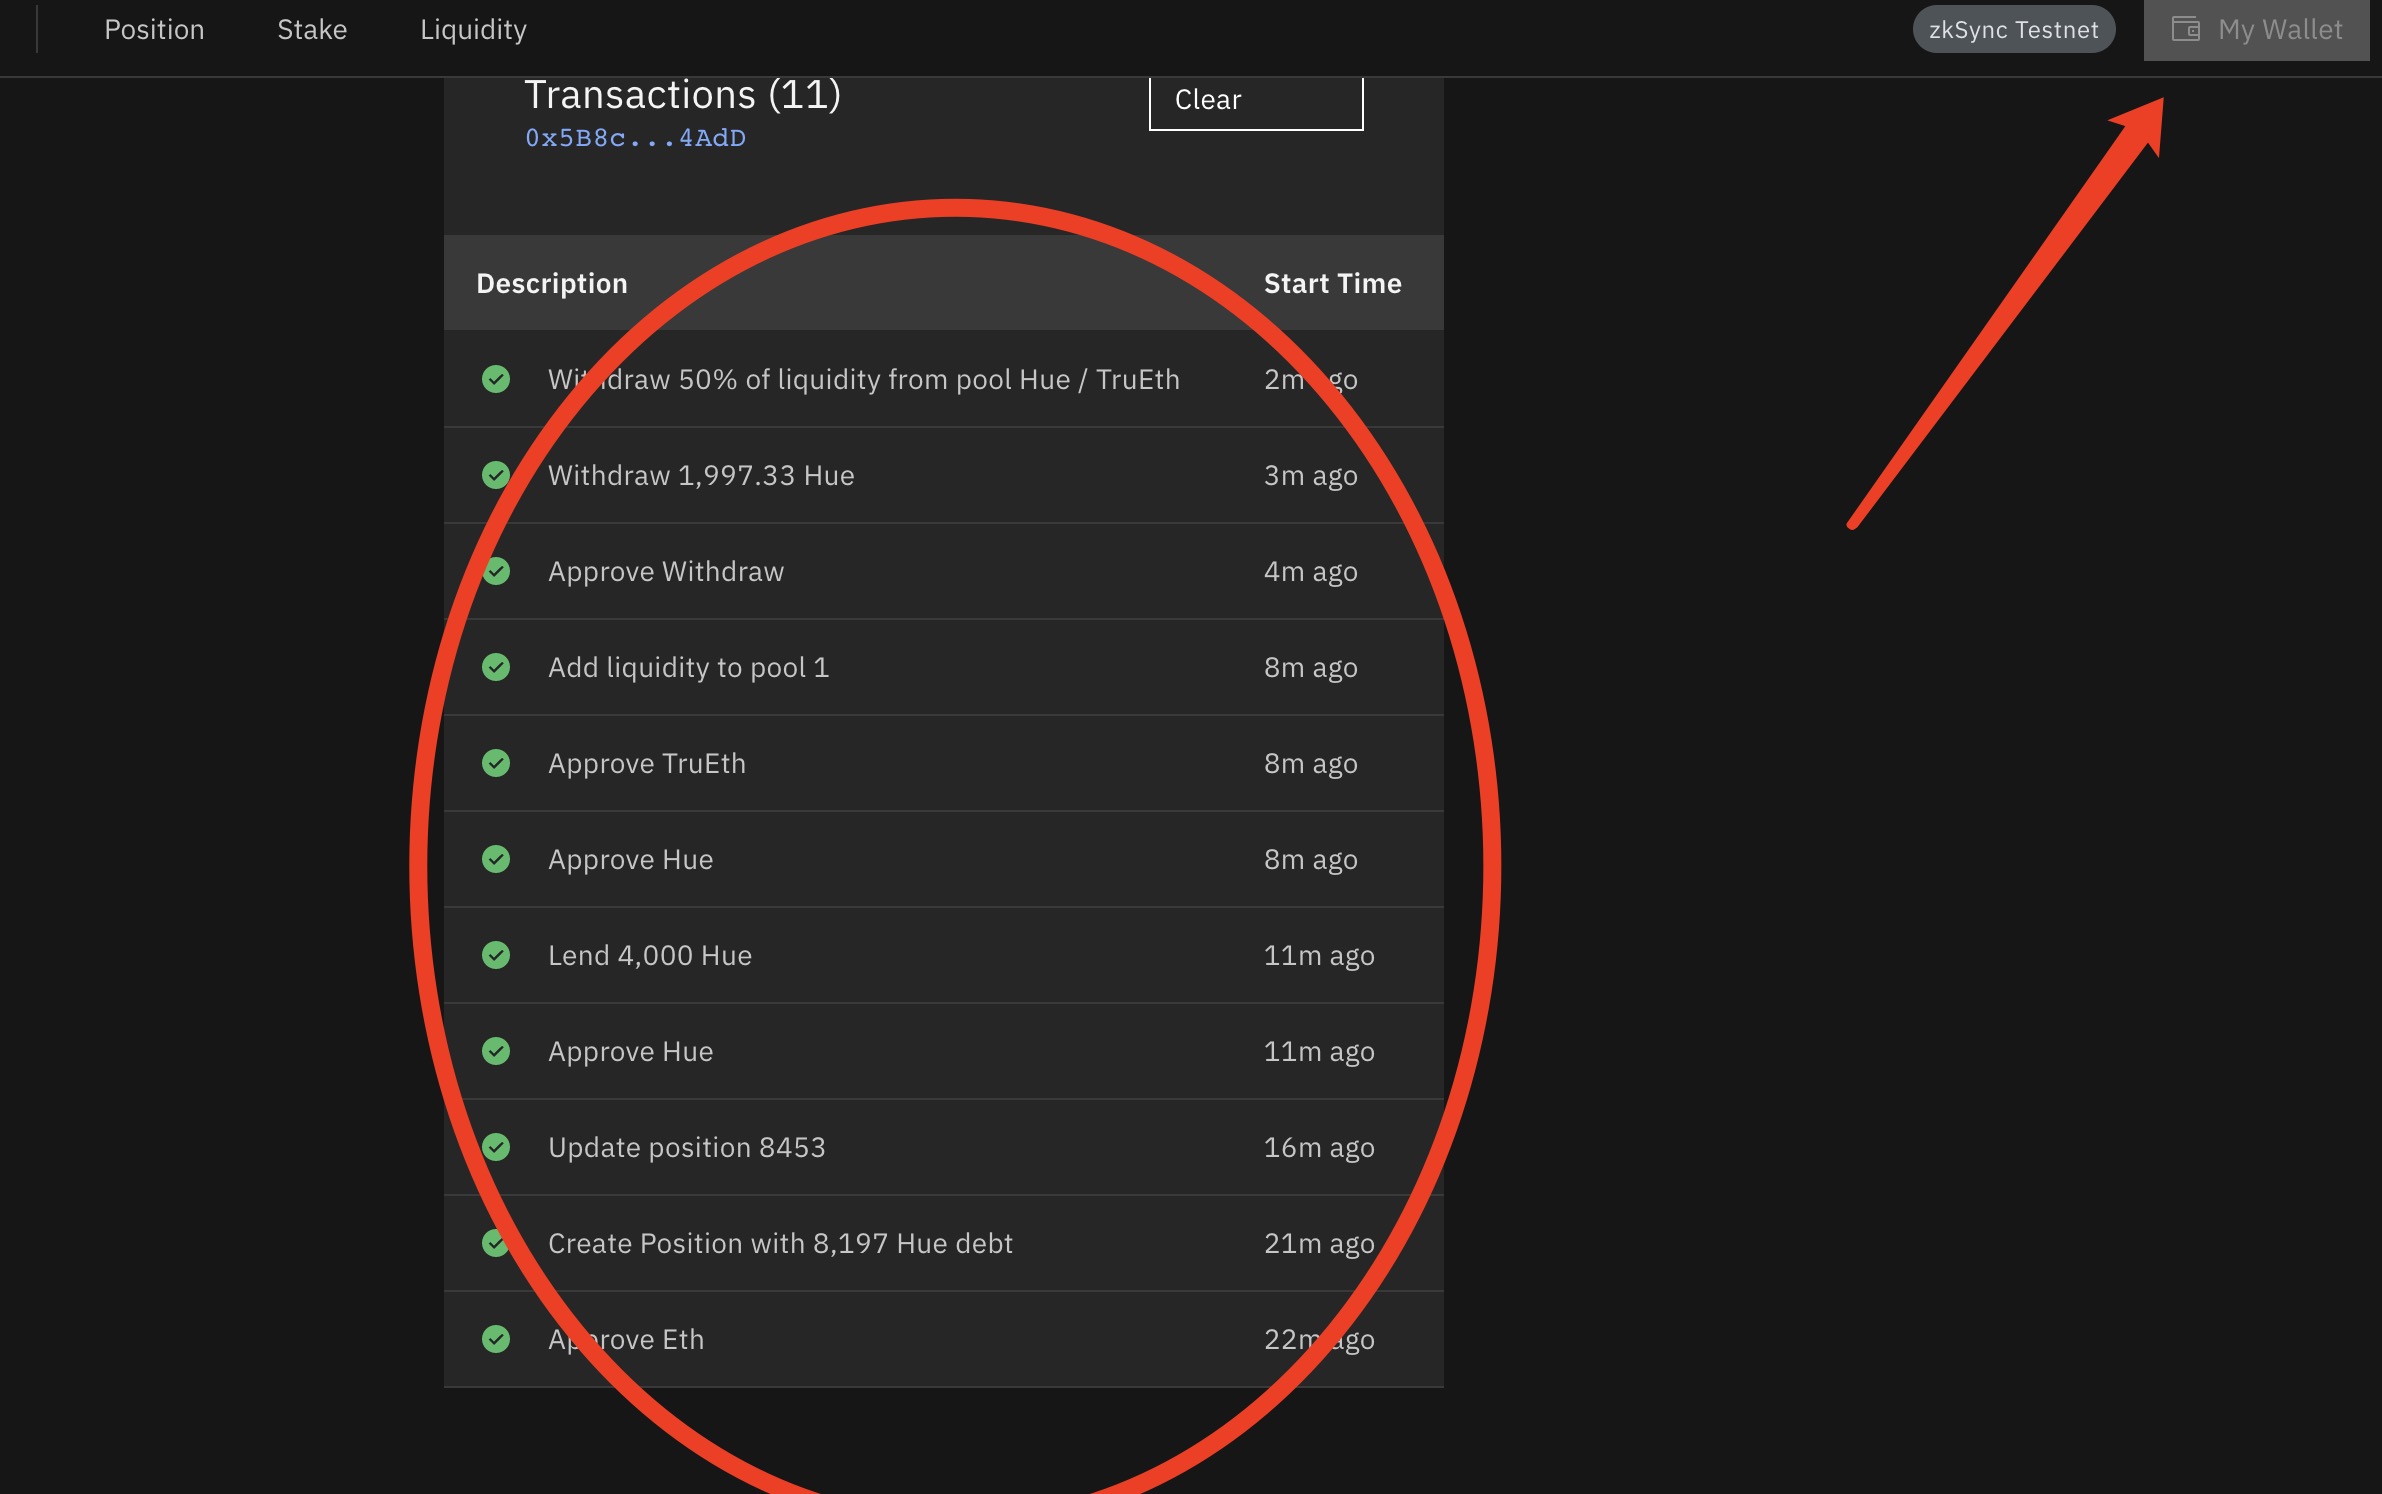Click the Start Time column header
Image resolution: width=2382 pixels, height=1494 pixels.
pos(1332,284)
